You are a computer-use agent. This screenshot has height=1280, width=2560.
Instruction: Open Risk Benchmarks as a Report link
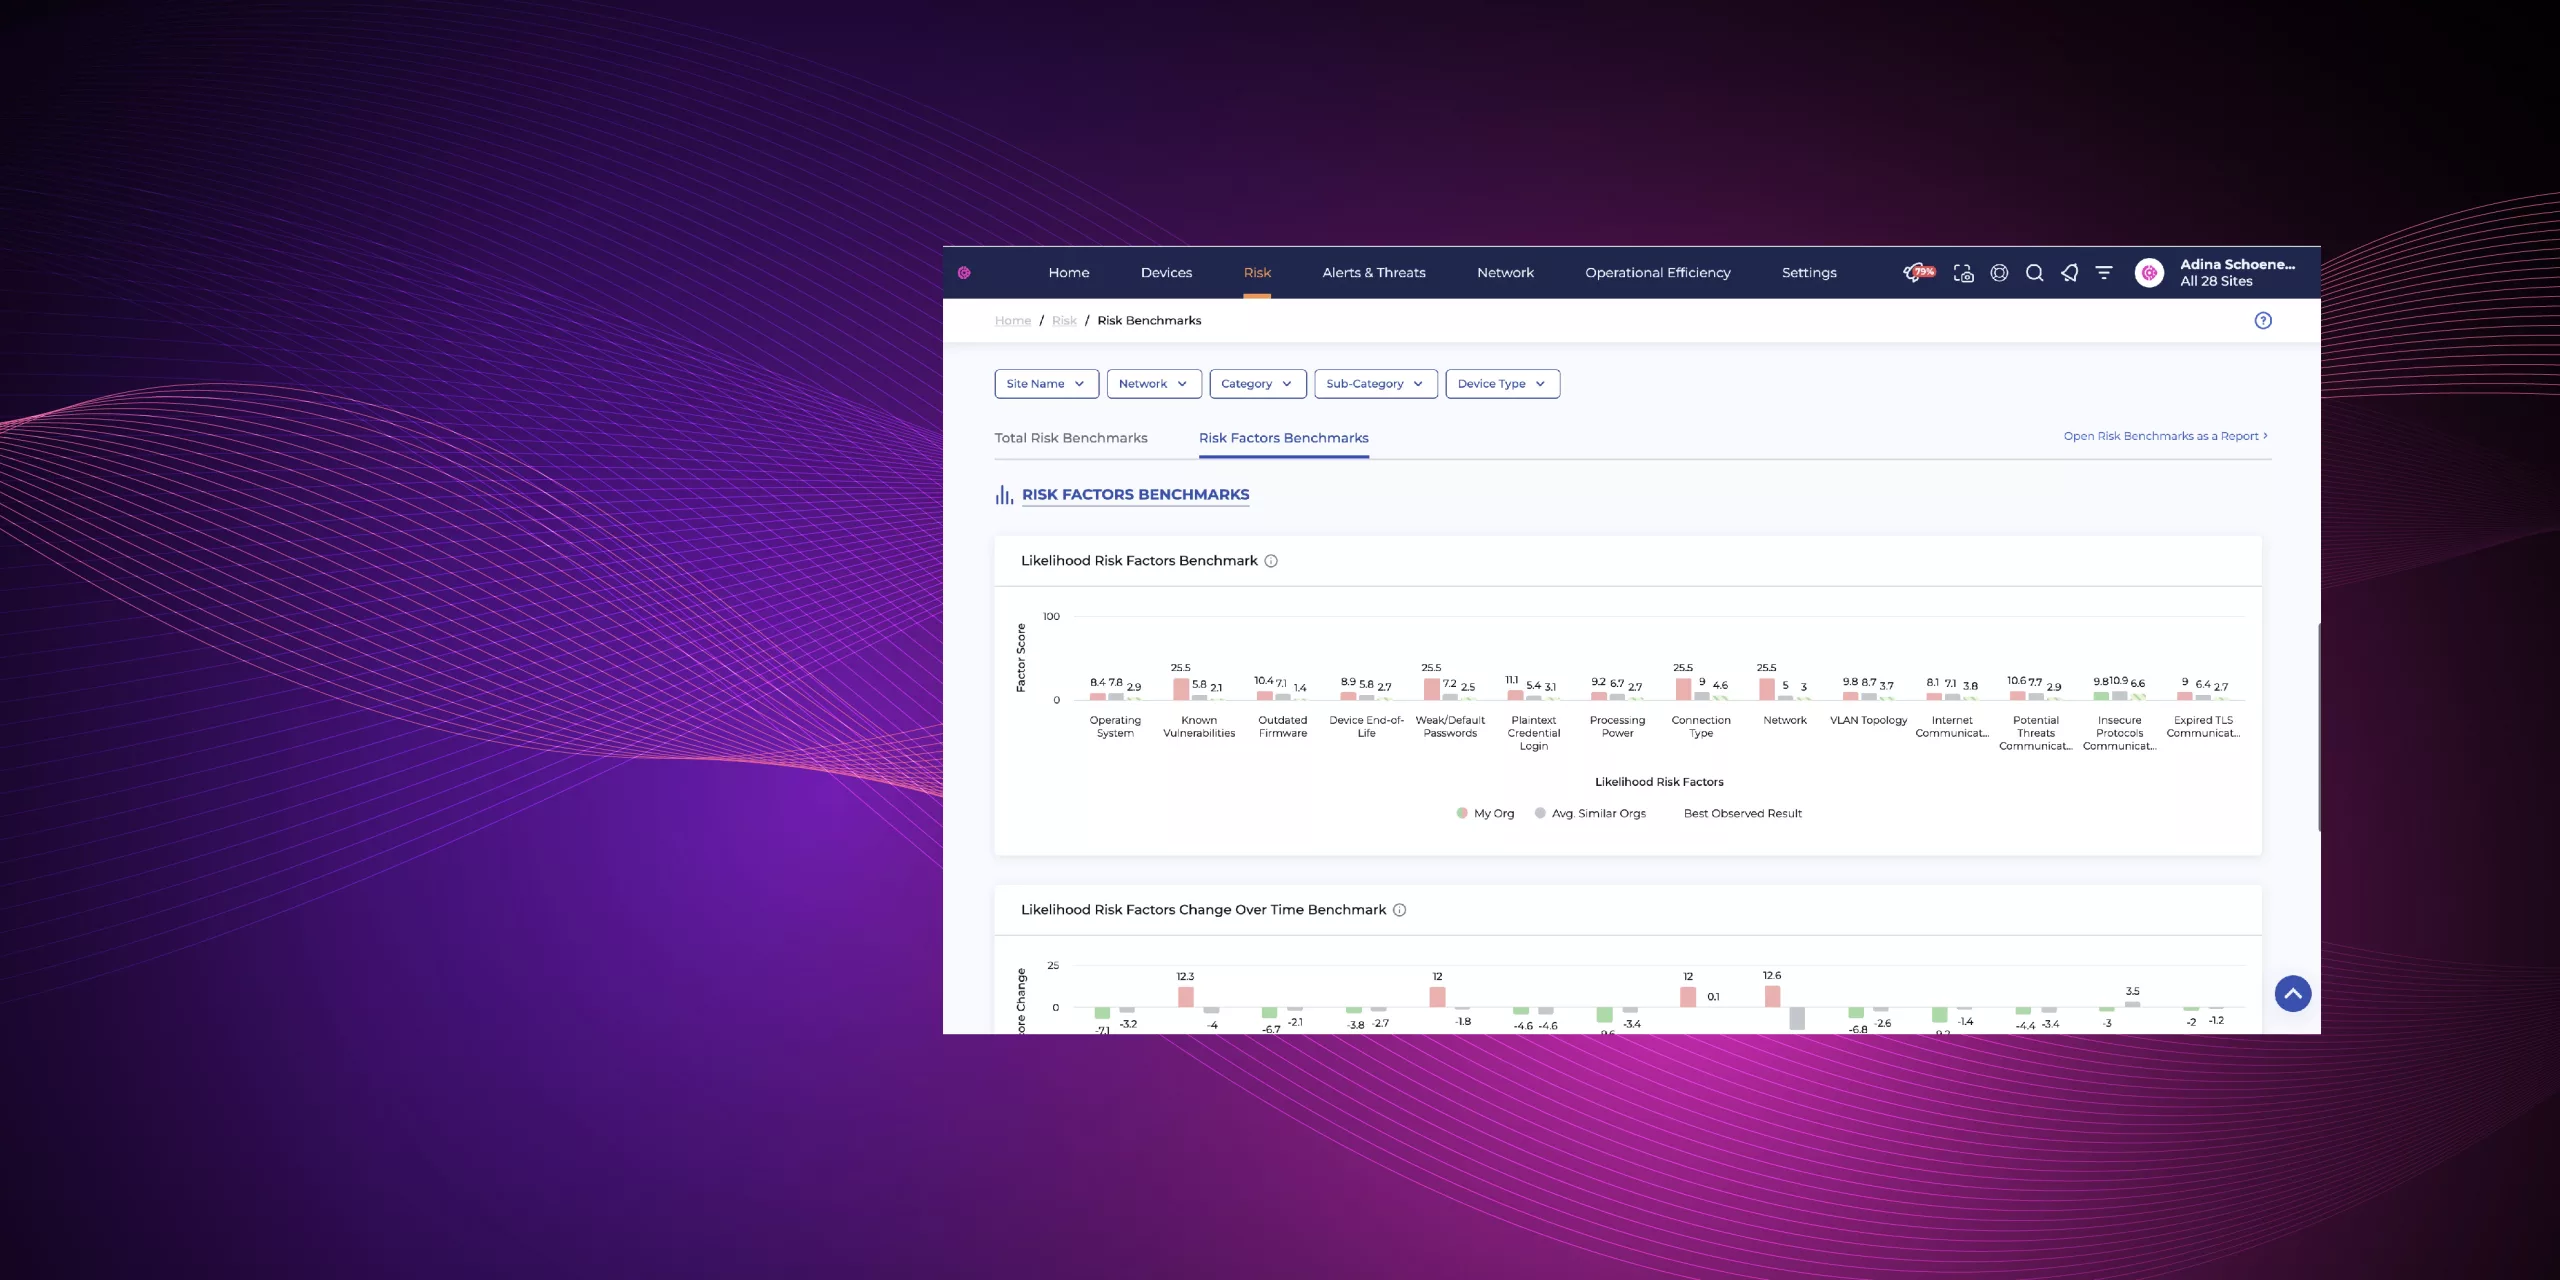2165,436
